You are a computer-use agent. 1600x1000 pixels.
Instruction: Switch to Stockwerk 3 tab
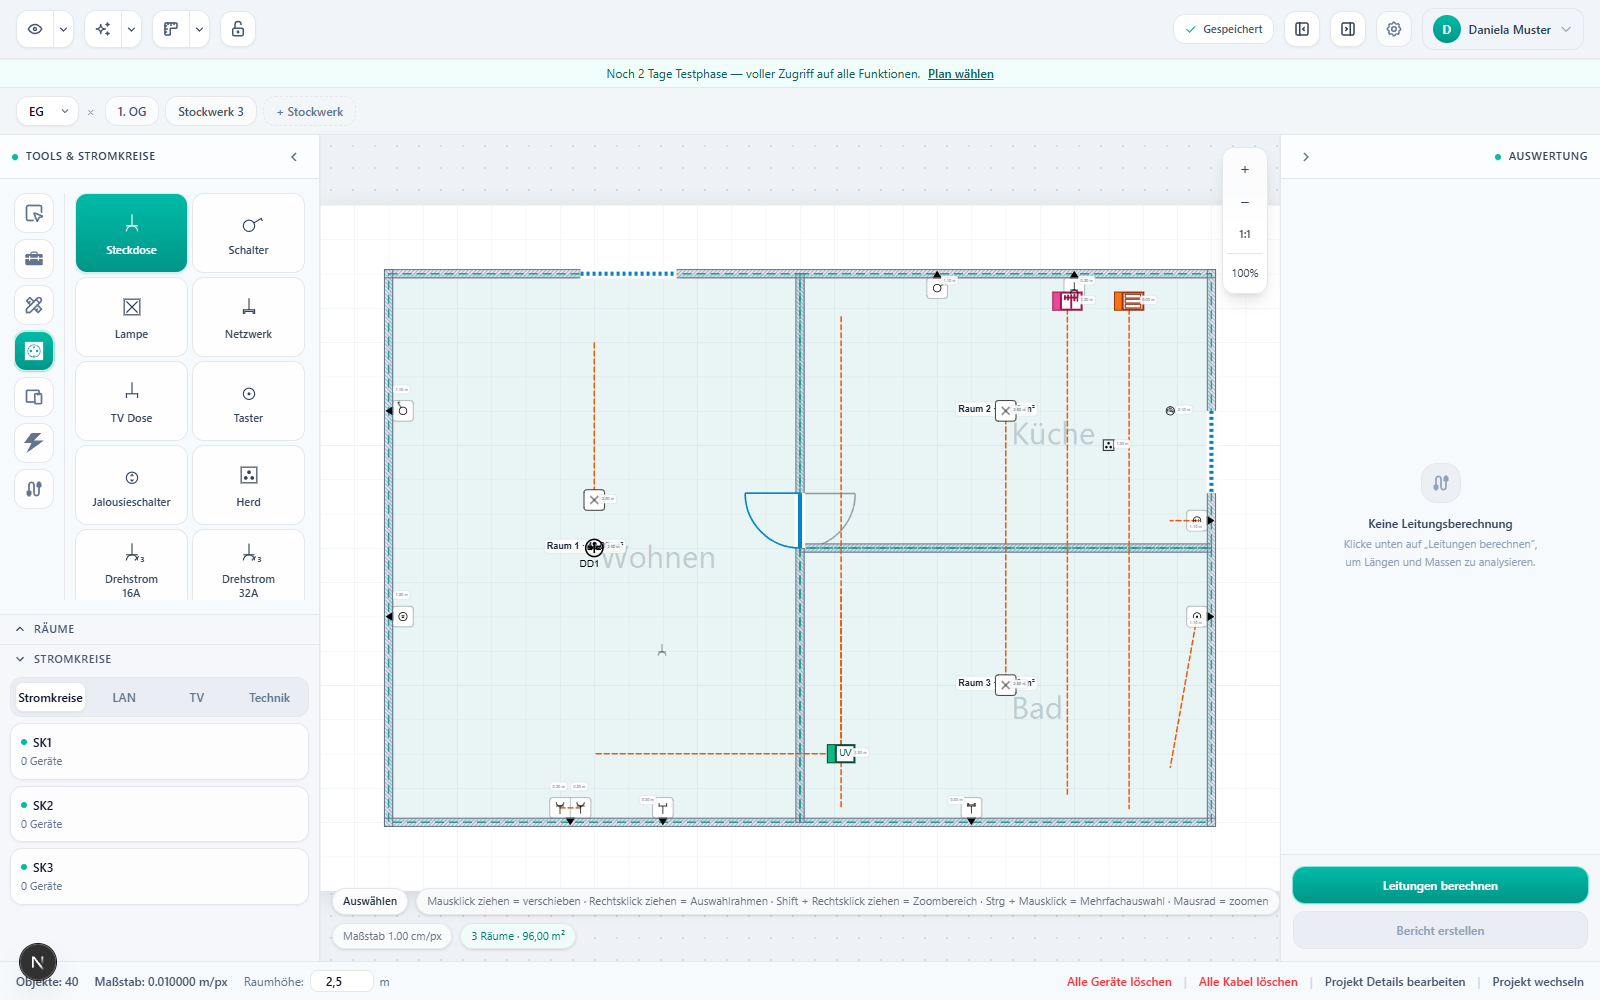[x=211, y=111]
